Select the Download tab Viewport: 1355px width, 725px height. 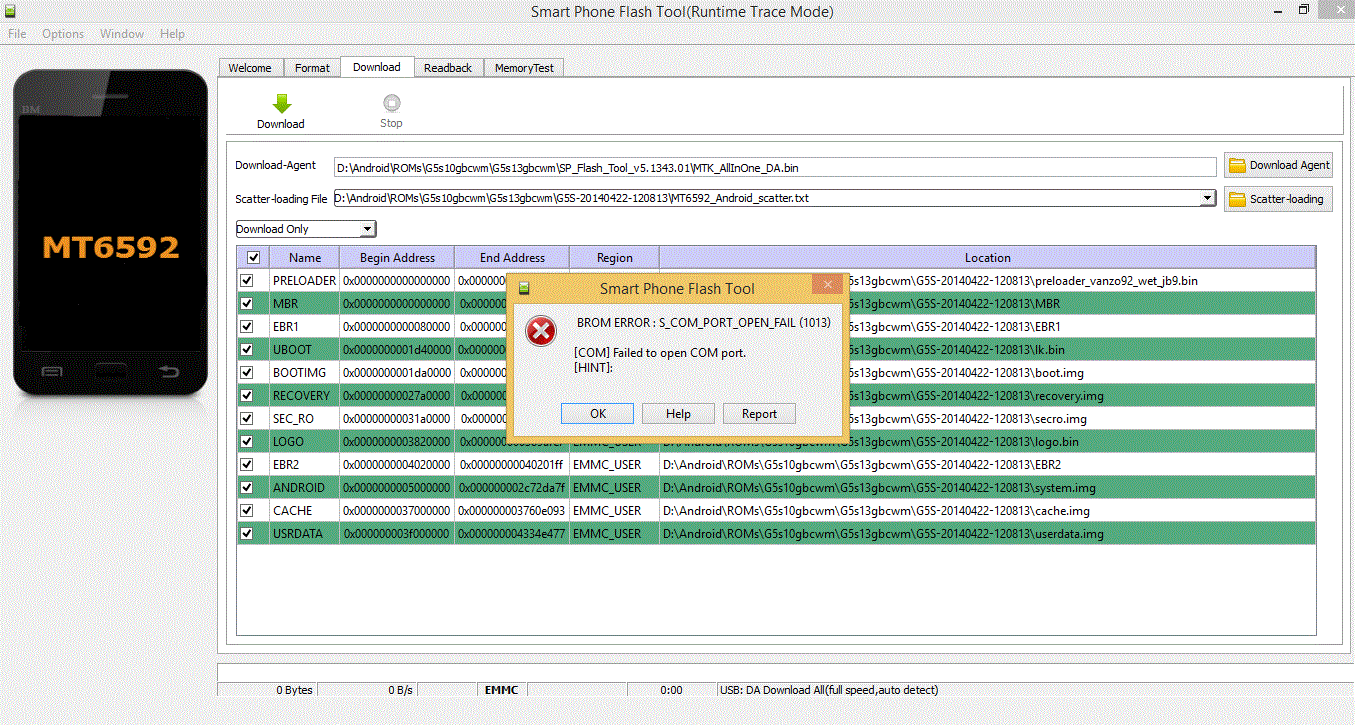[377, 67]
